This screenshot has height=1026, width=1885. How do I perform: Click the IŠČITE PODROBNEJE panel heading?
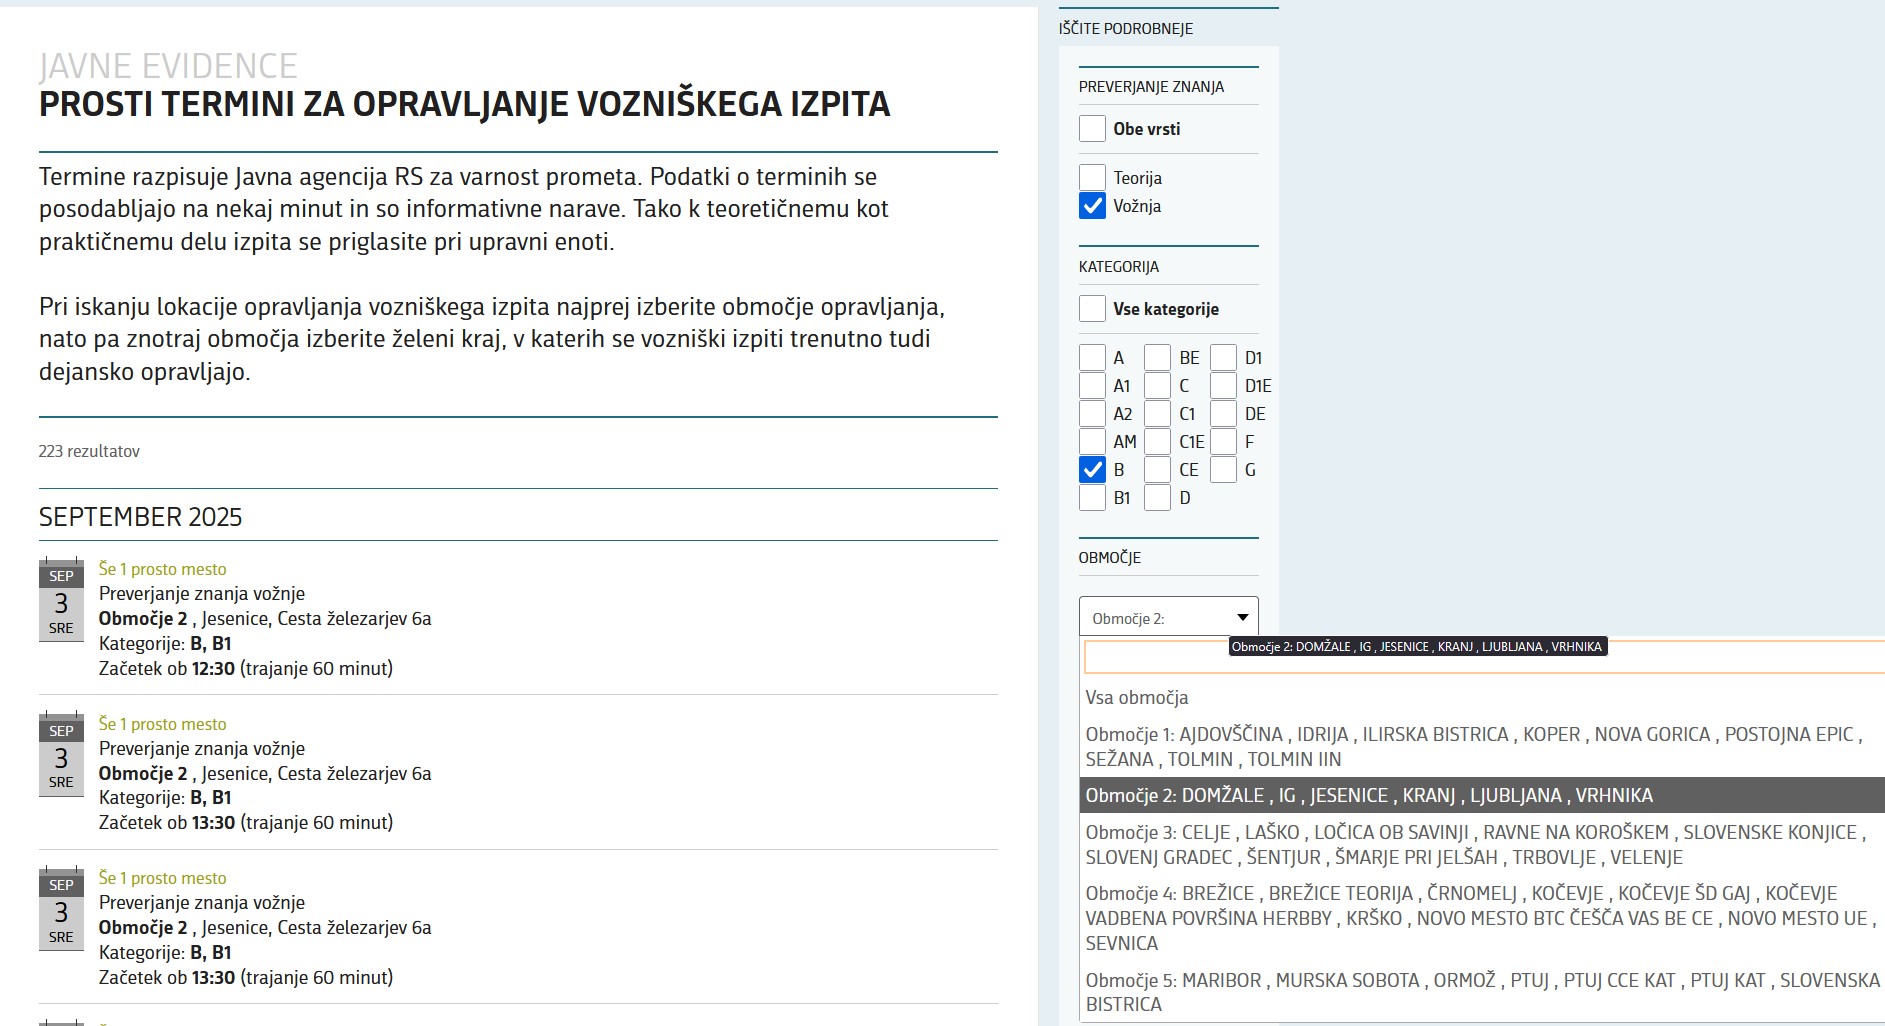[1126, 29]
